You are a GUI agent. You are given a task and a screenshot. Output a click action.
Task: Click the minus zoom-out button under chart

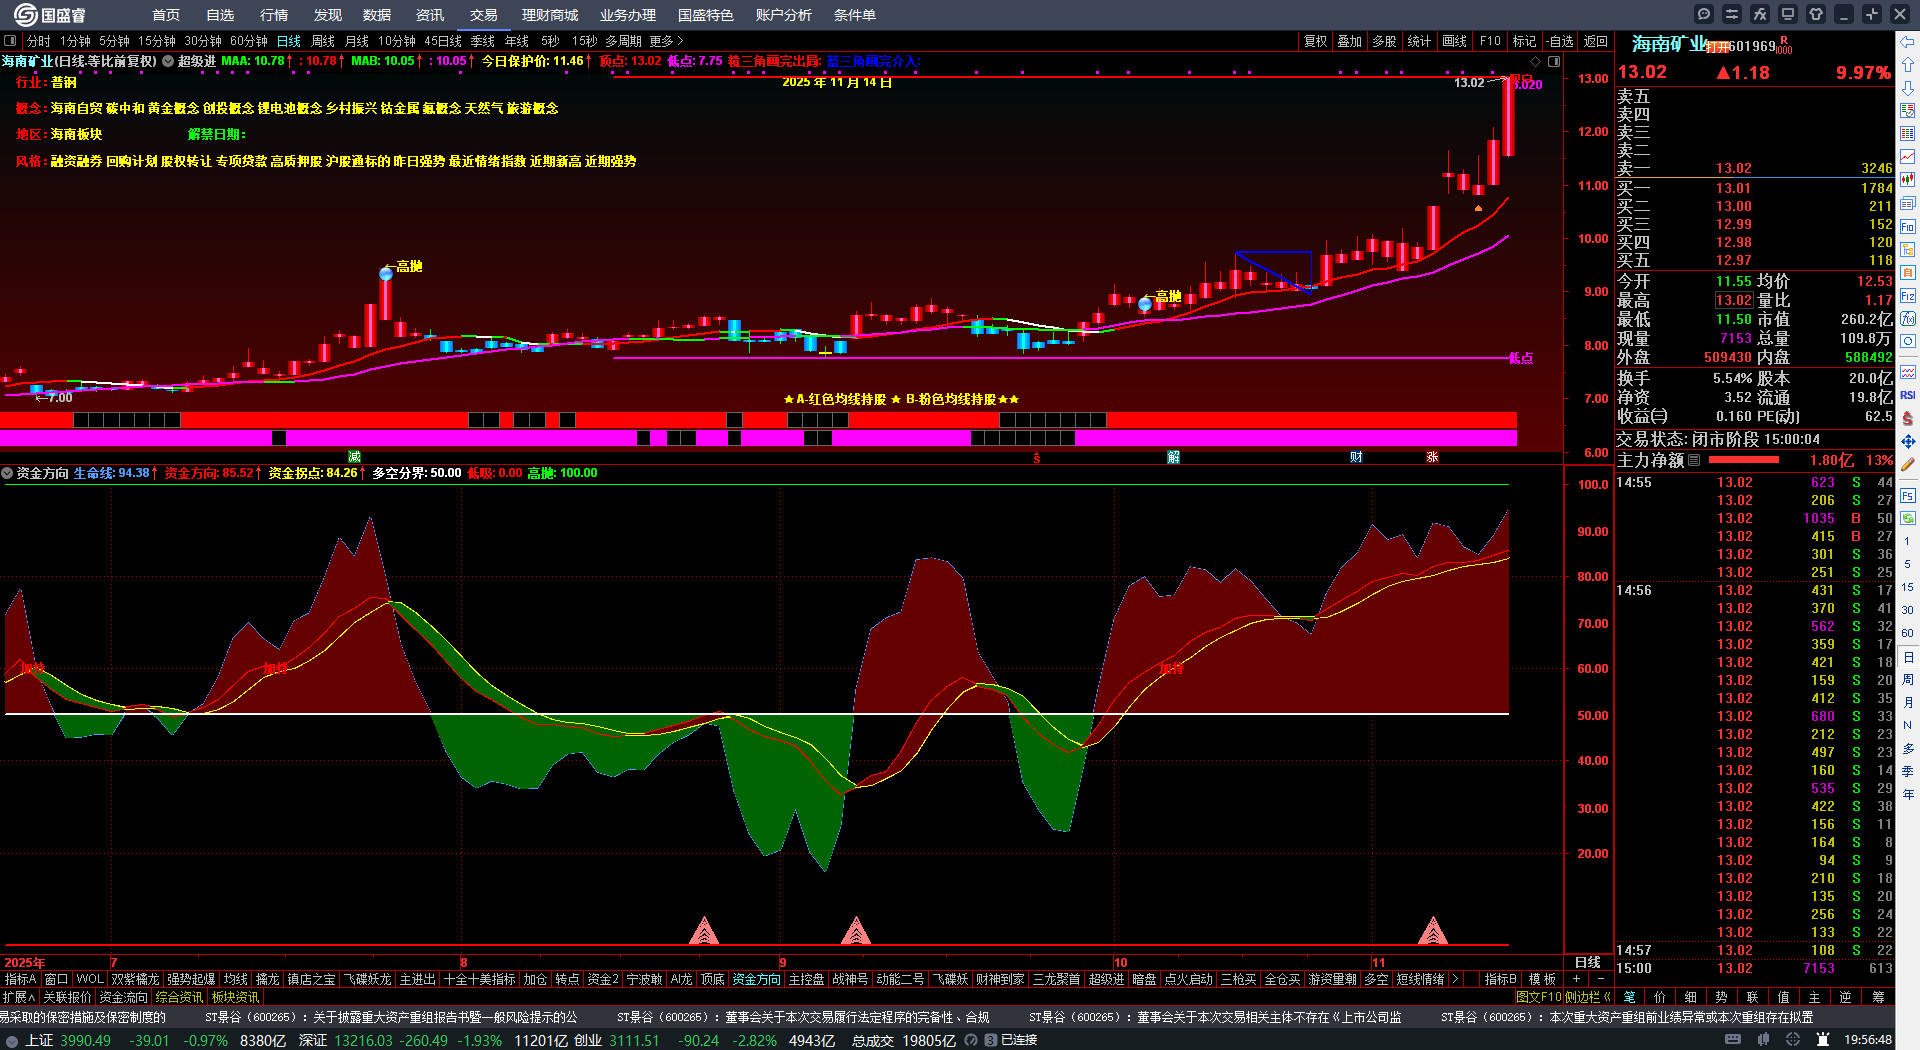(1601, 979)
